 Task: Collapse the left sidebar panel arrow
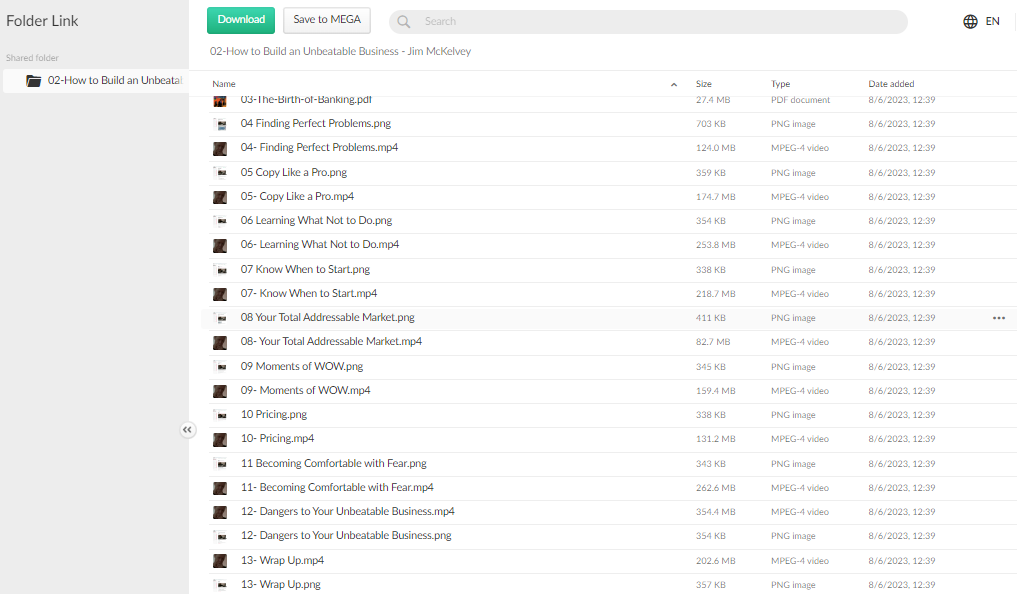(187, 429)
